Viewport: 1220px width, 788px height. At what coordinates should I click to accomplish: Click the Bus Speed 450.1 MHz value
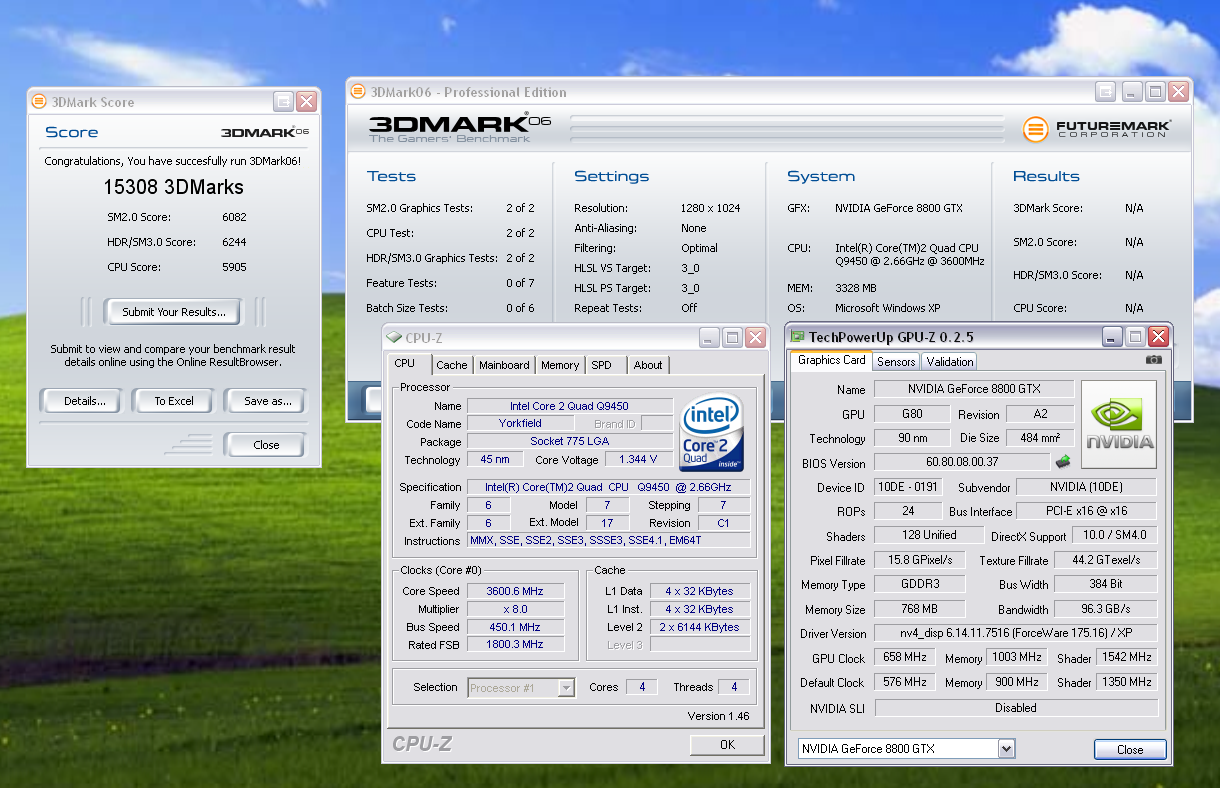515,627
